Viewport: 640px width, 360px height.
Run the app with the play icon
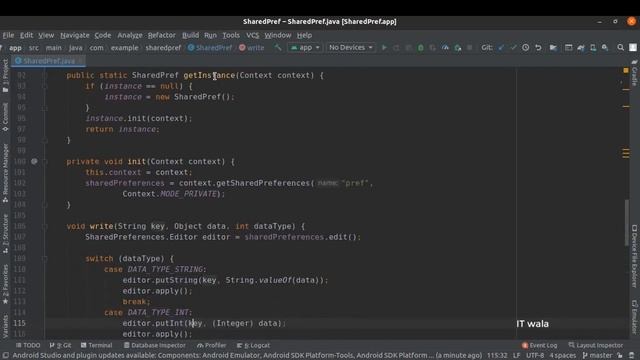tap(384, 48)
